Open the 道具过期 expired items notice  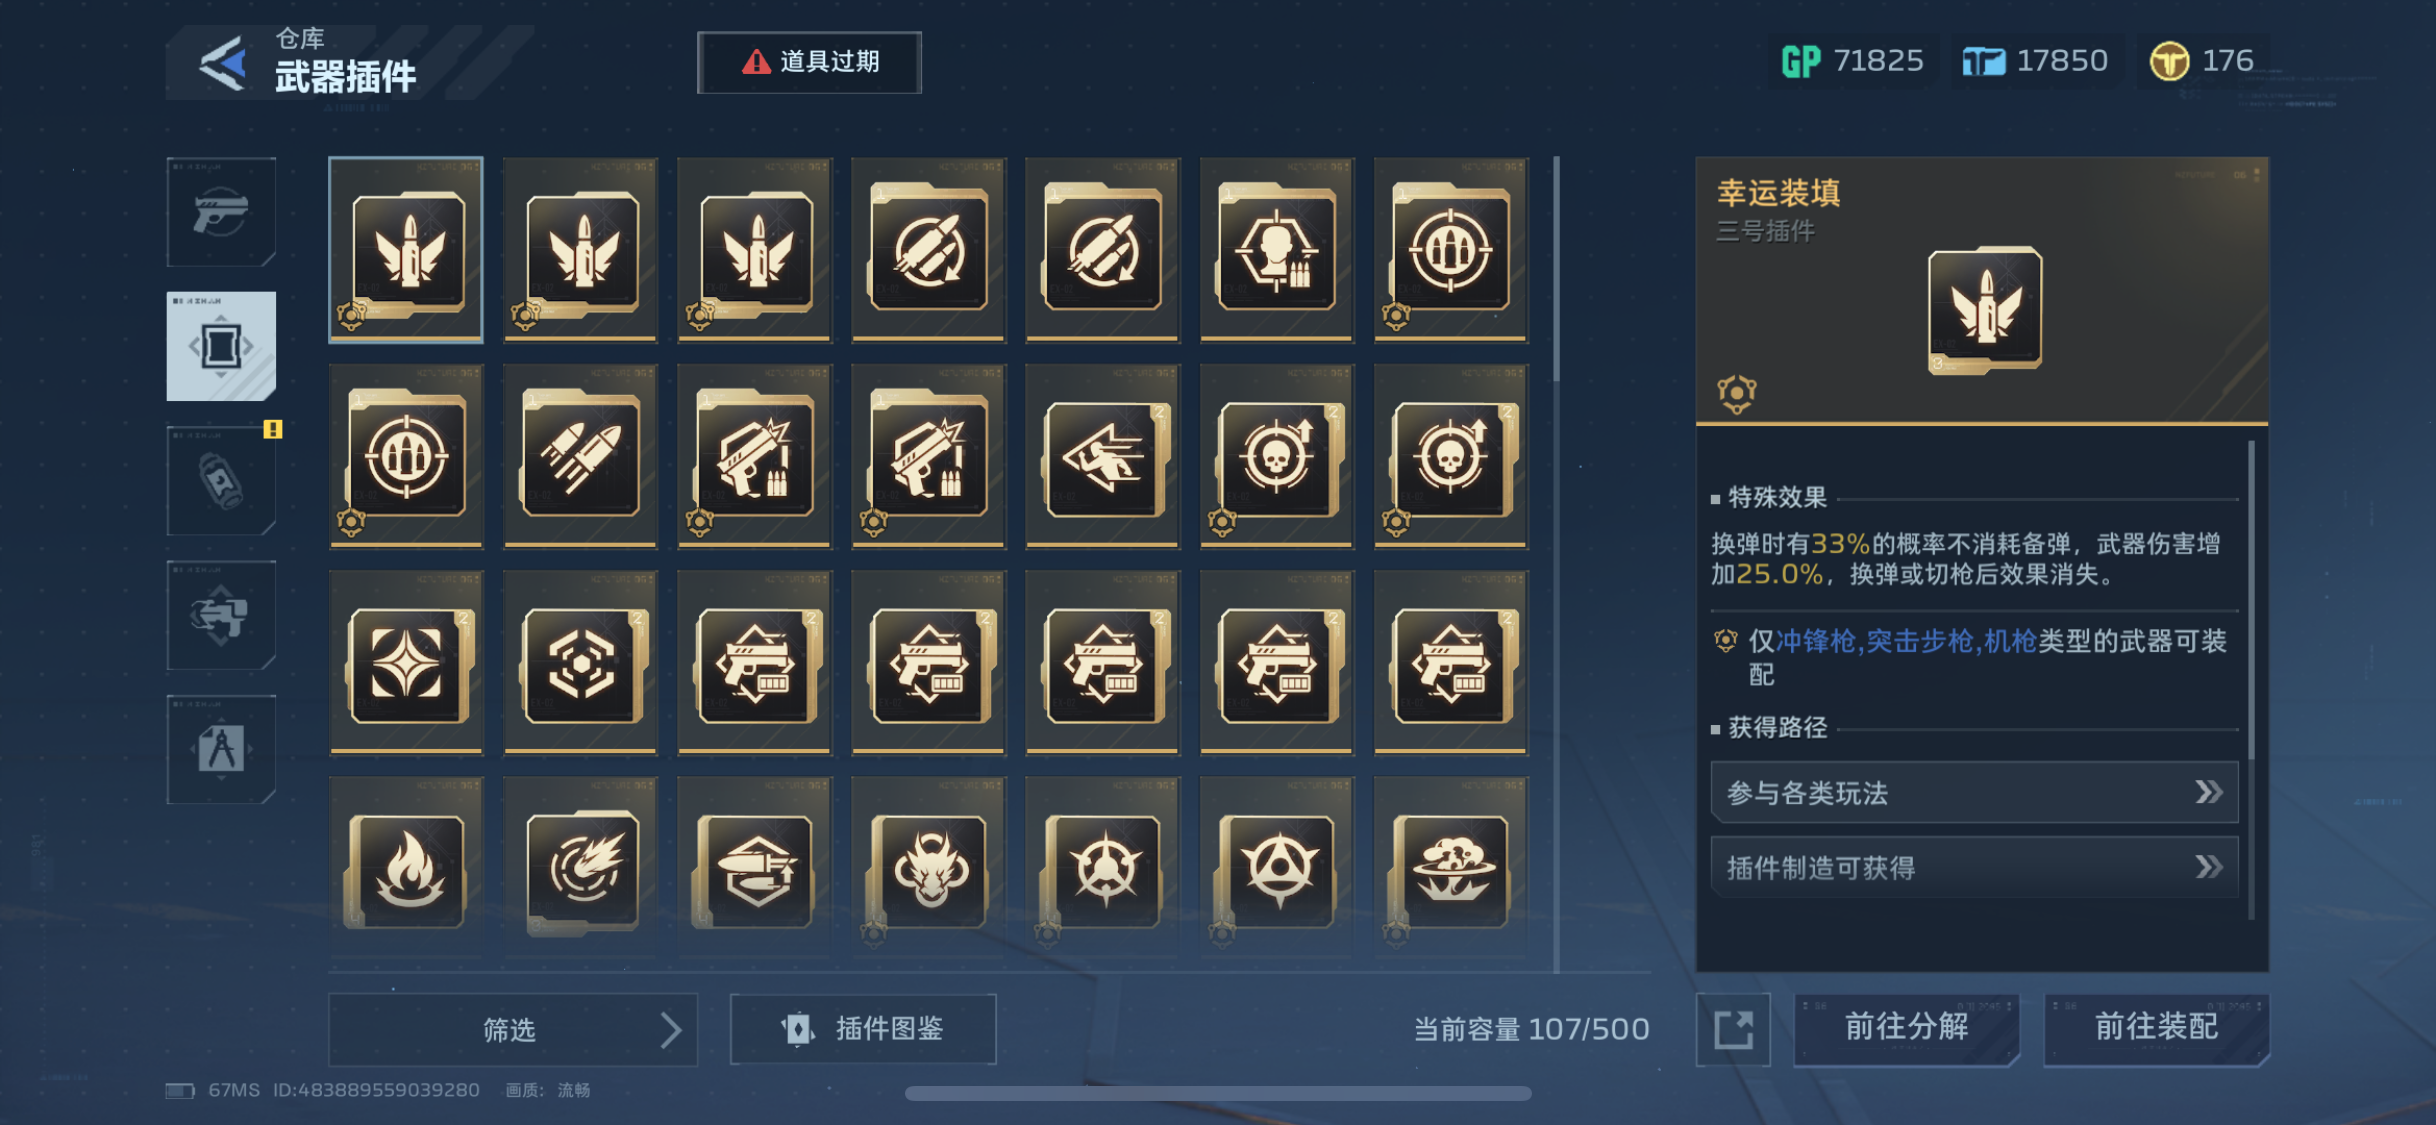809,62
